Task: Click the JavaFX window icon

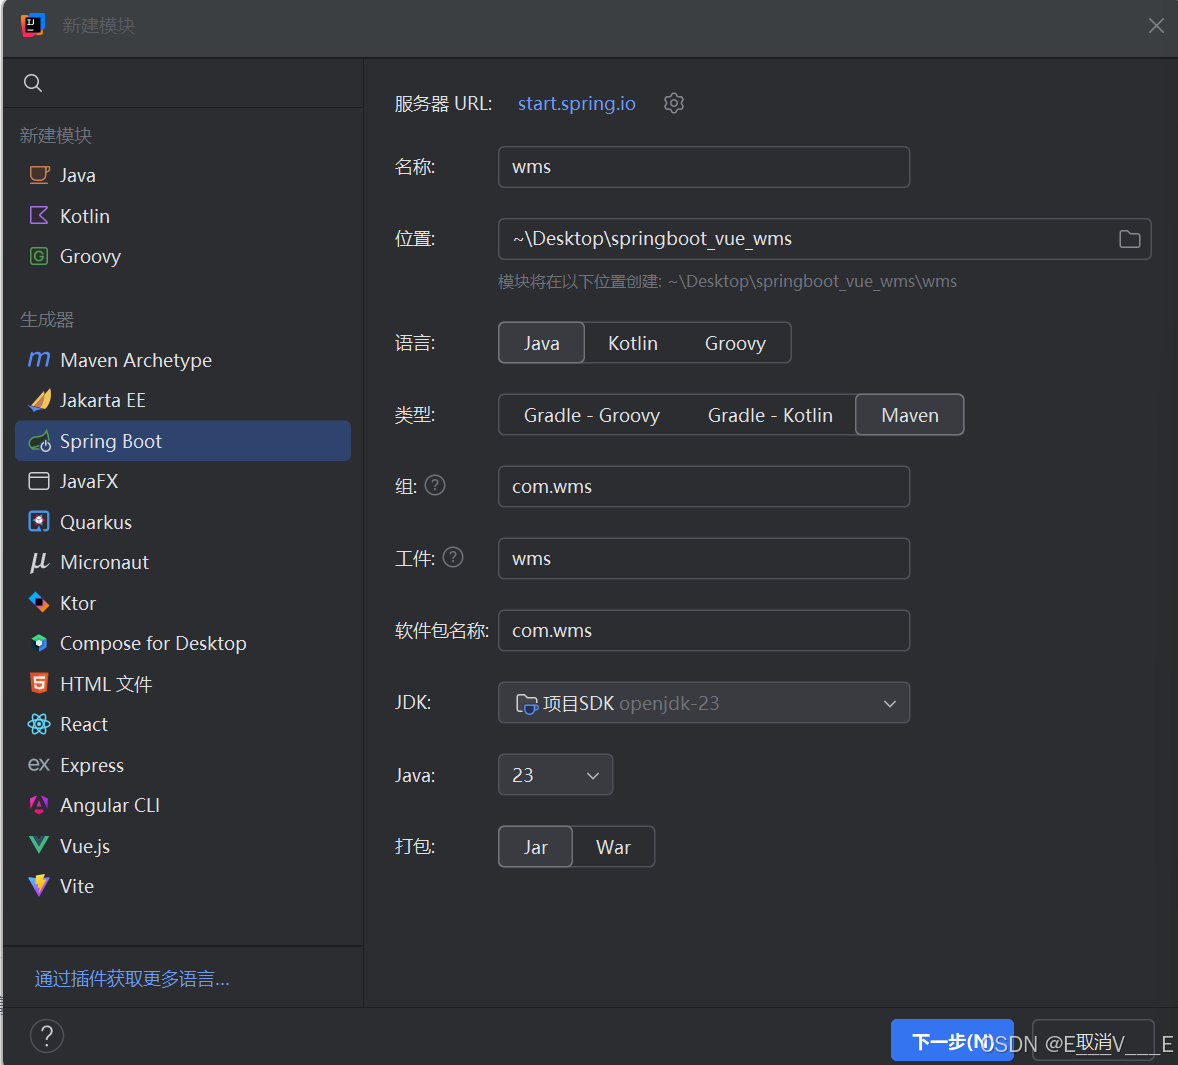Action: click(x=39, y=481)
